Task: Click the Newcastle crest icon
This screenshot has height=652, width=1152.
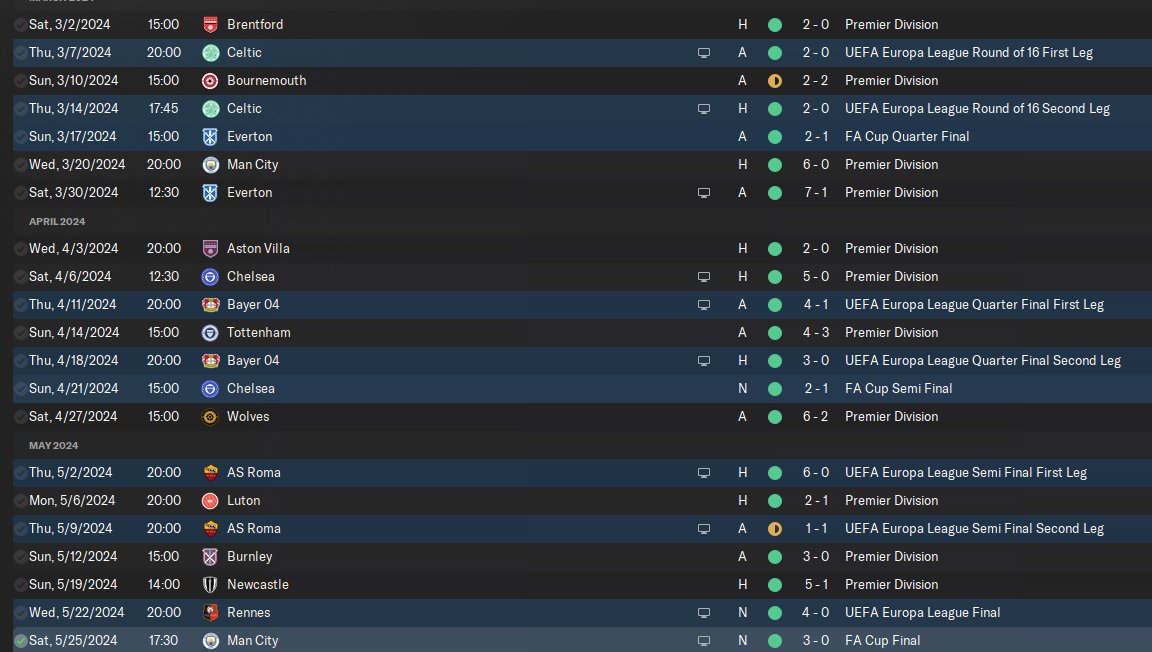Action: (x=210, y=585)
